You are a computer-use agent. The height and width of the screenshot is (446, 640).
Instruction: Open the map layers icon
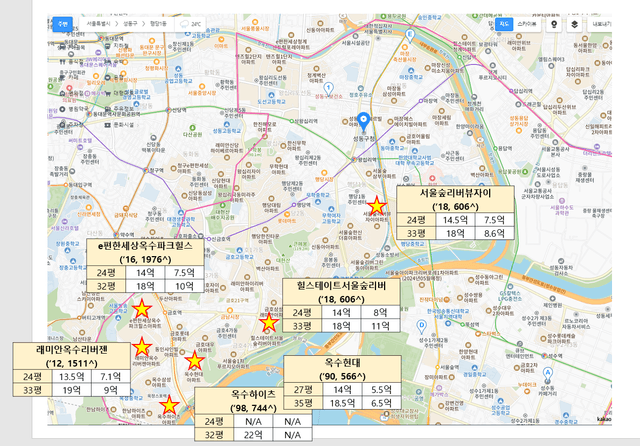(x=574, y=24)
